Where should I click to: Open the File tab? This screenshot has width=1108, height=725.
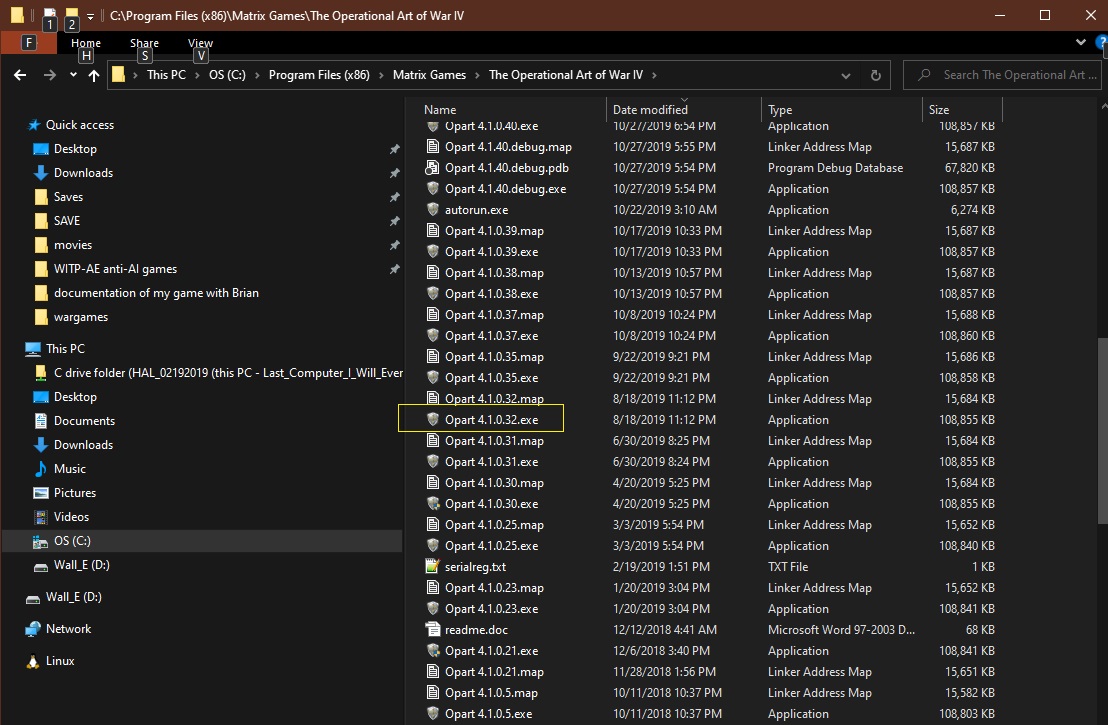(x=29, y=42)
